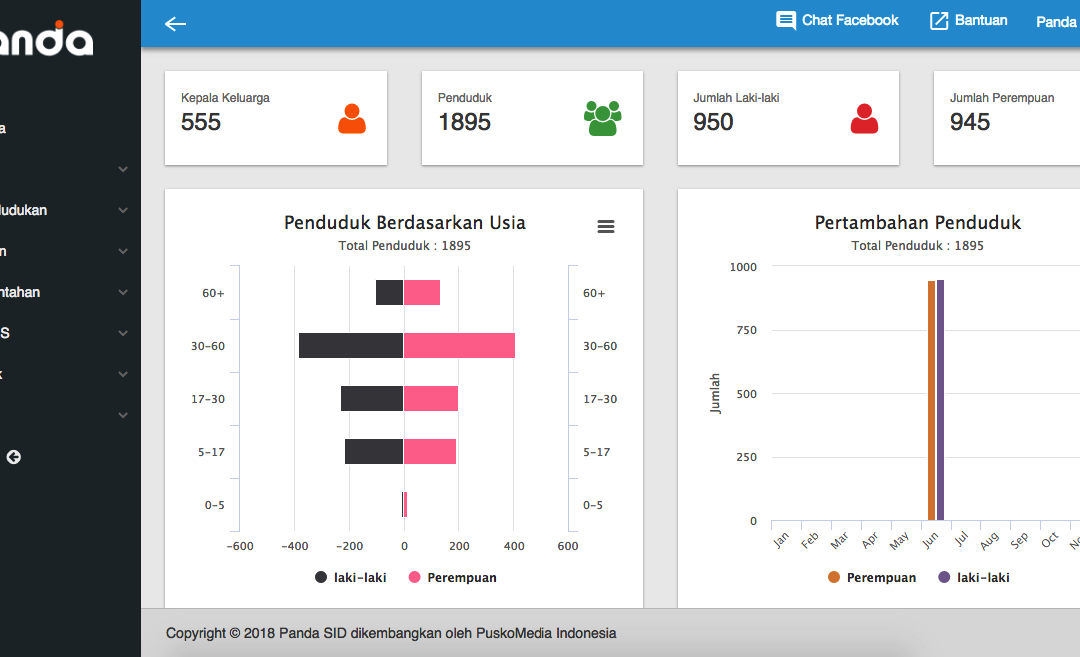Select the Jumlah Perempuan 945 value
Image resolution: width=1080 pixels, height=657 pixels.
pyautogui.click(x=970, y=122)
